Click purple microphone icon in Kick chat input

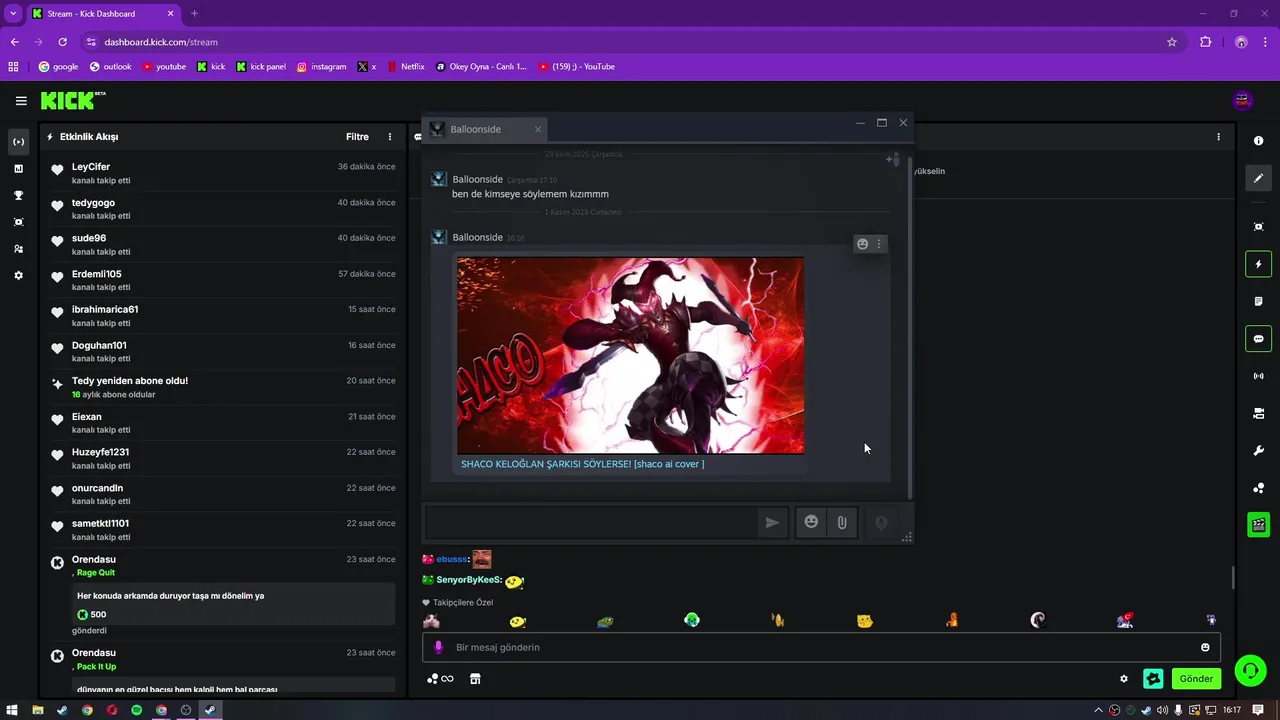(438, 647)
